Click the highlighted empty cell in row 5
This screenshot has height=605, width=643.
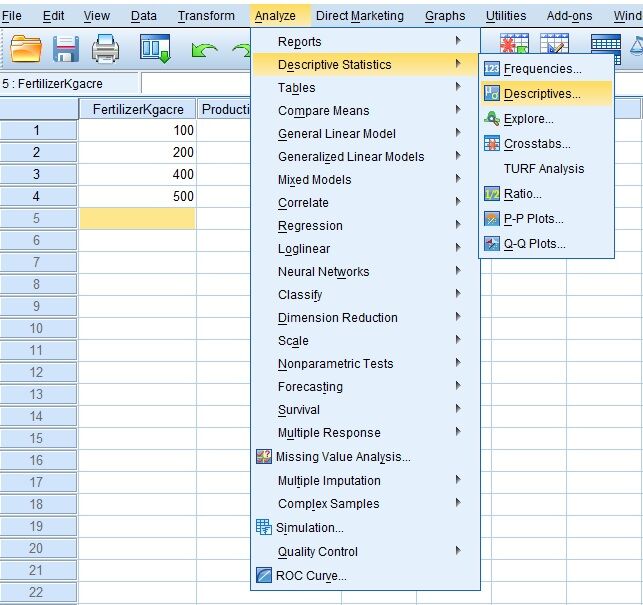pyautogui.click(x=138, y=218)
